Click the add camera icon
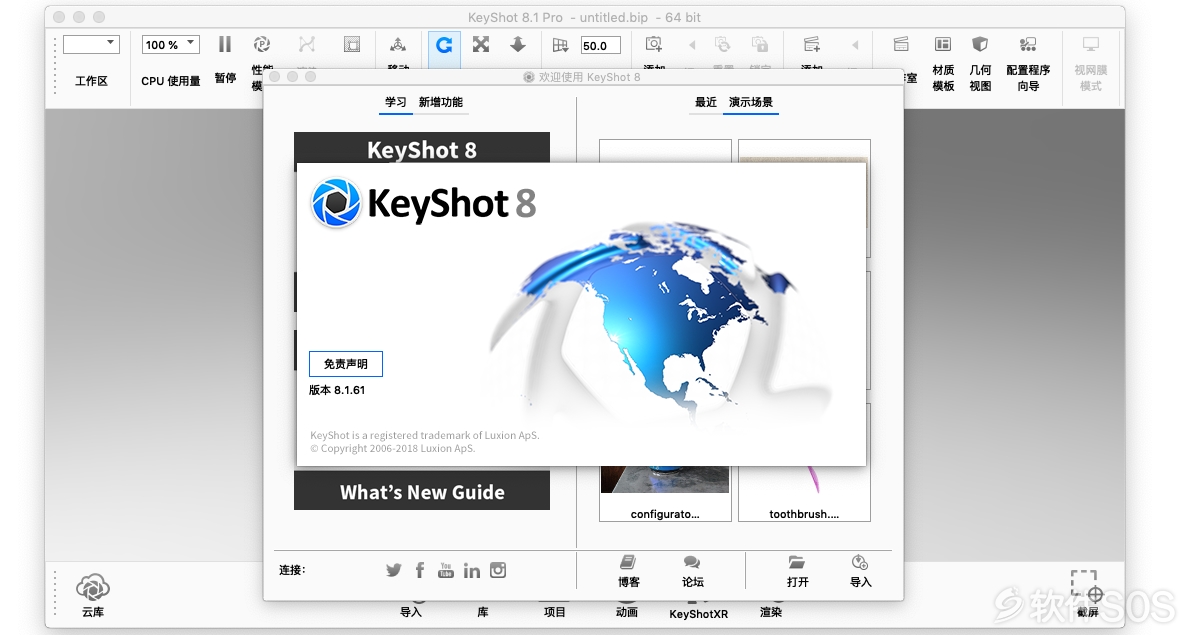 654,44
